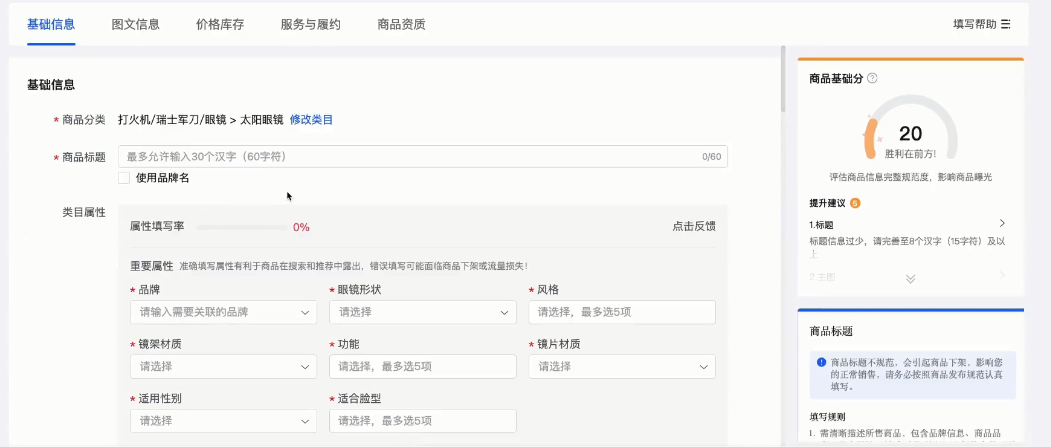Open the 功能 multi-select field
The width and height of the screenshot is (1051, 447).
click(423, 367)
